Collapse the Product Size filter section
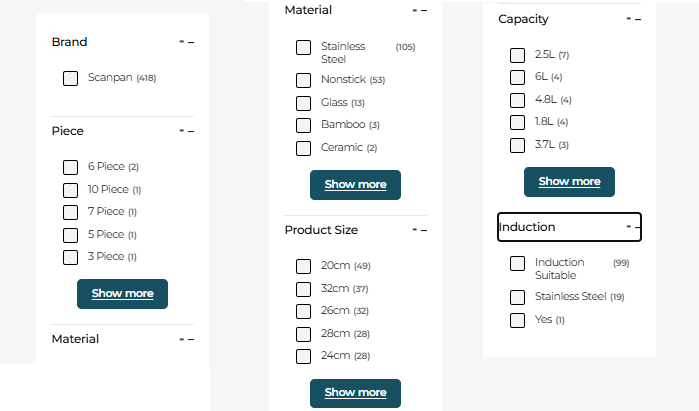 pos(419,230)
